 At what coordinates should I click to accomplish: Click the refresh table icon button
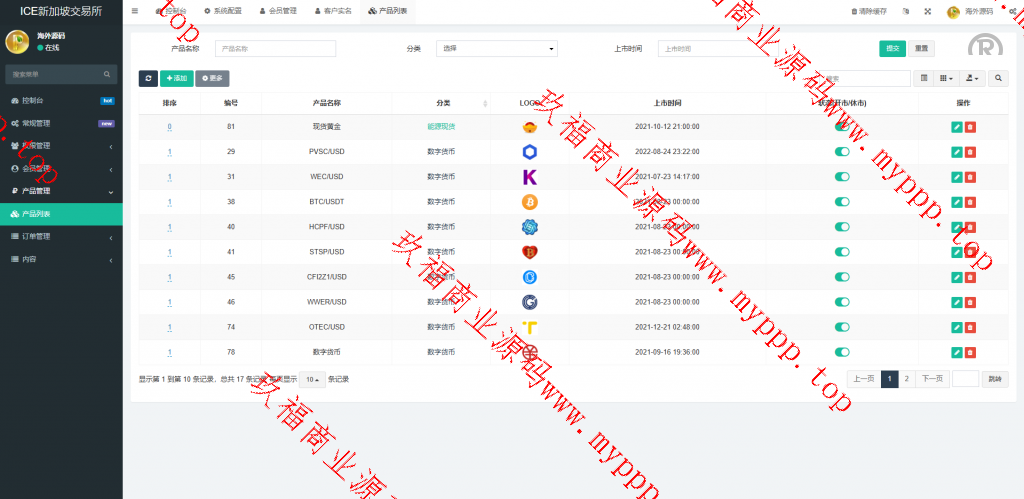point(148,78)
